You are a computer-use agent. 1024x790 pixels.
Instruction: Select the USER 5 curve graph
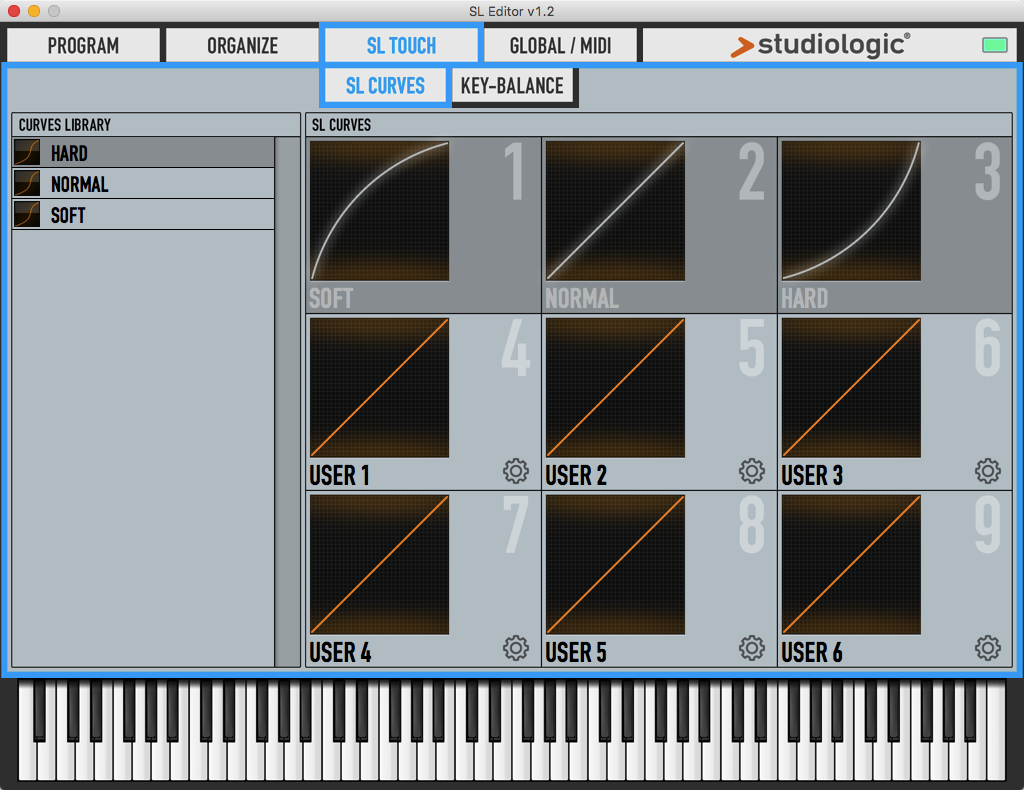615,565
